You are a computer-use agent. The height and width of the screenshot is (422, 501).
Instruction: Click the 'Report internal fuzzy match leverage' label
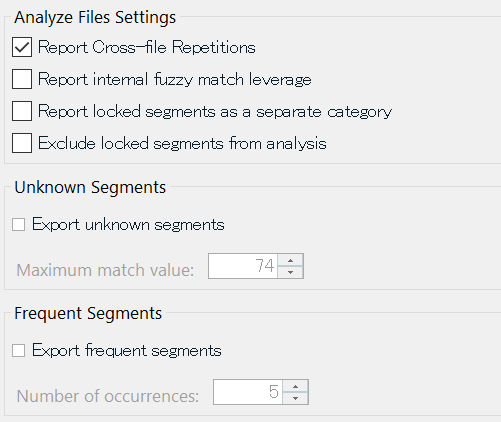click(x=175, y=79)
